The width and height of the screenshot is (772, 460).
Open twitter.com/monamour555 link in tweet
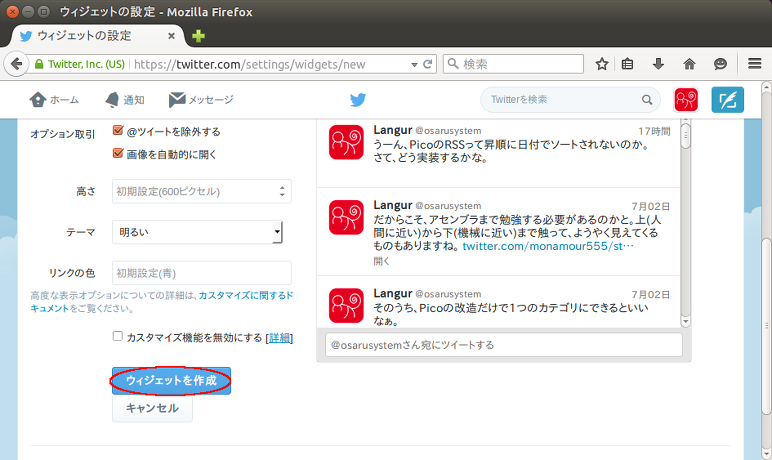tap(548, 246)
